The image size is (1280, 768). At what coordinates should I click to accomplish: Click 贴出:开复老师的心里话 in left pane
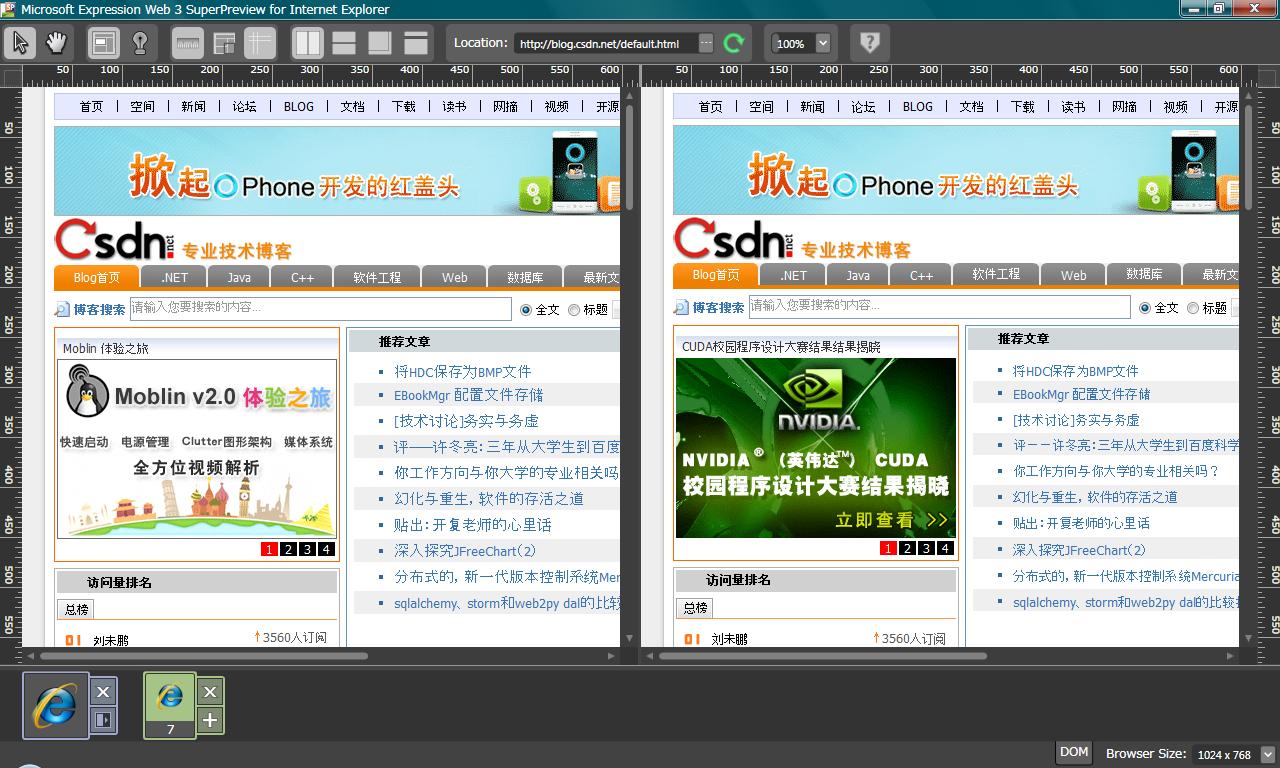473,524
